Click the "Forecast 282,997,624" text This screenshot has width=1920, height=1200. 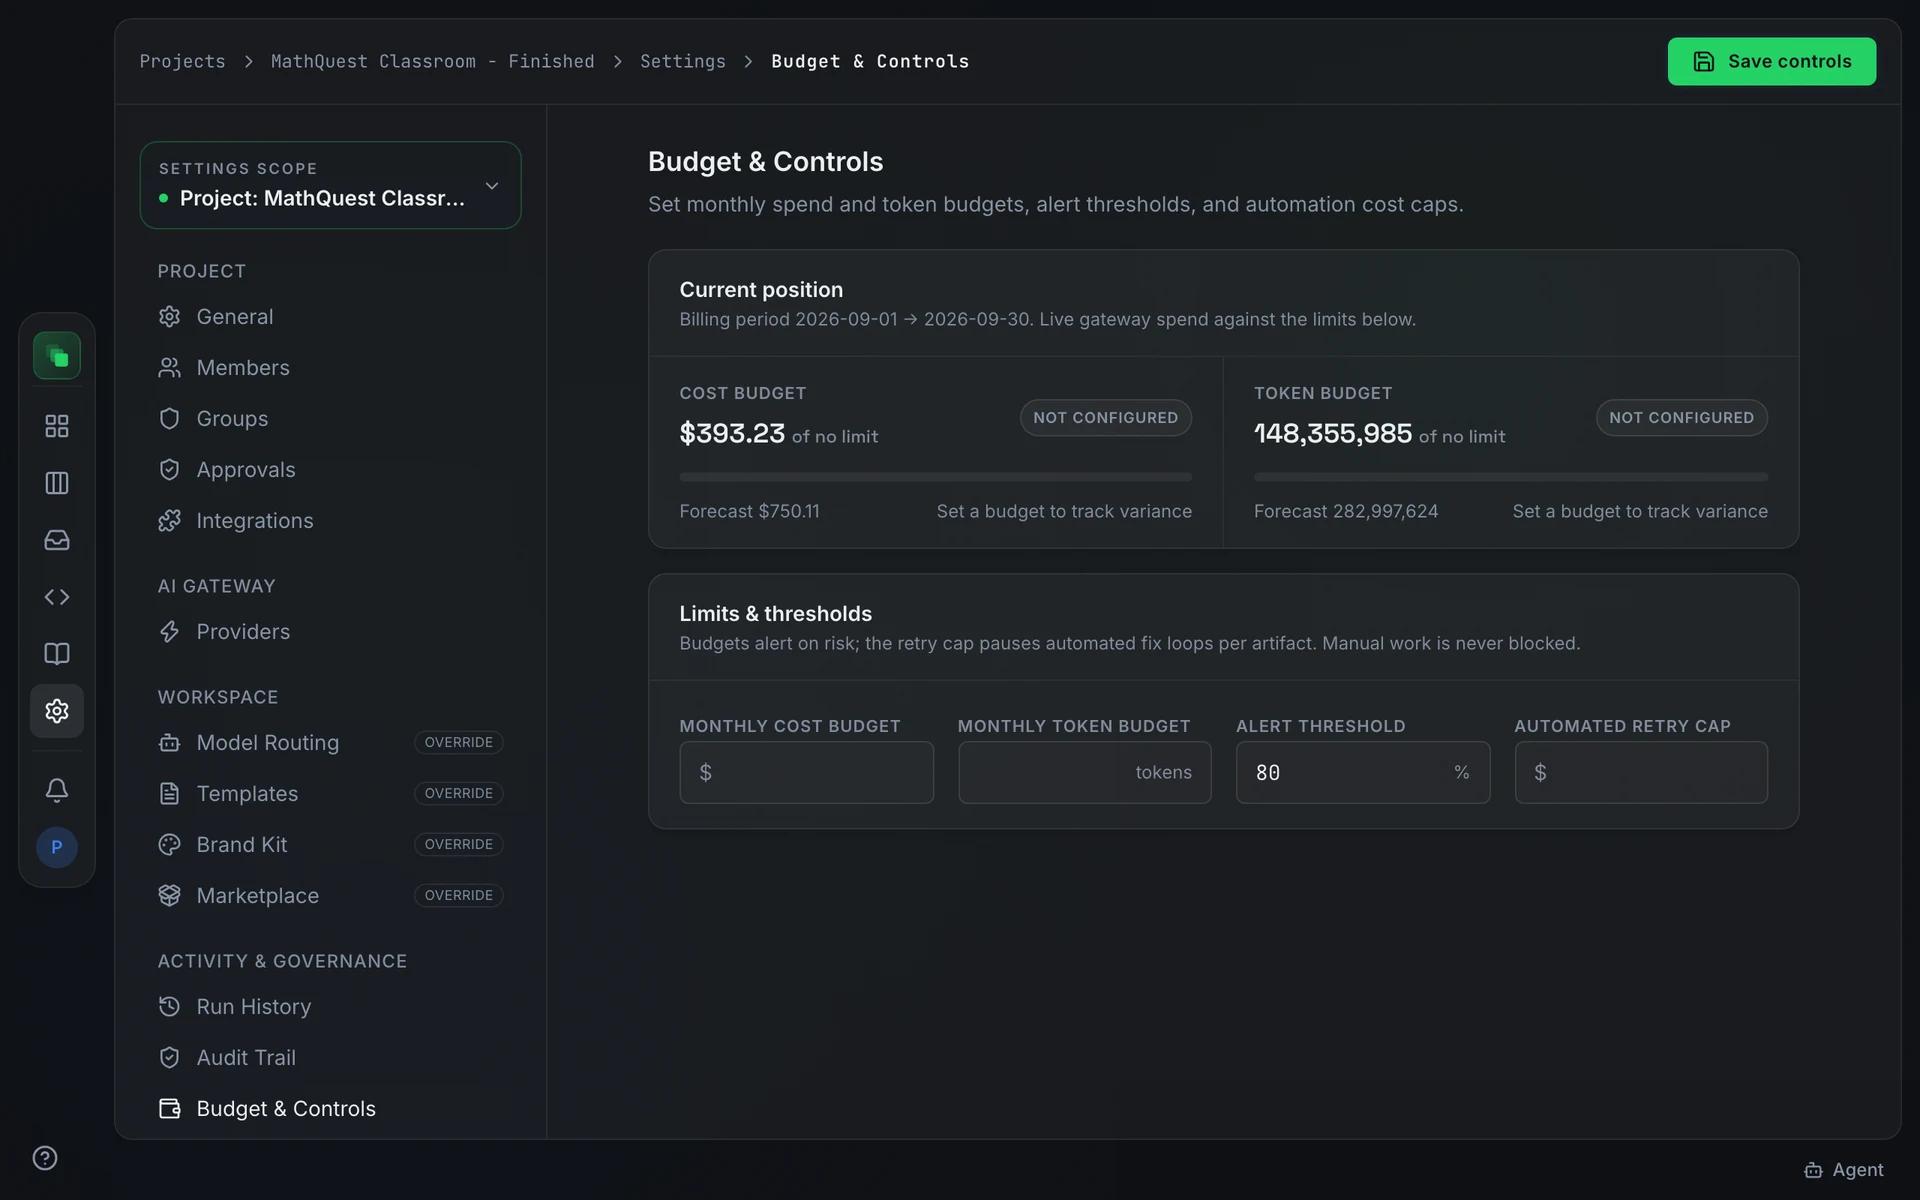point(1346,511)
